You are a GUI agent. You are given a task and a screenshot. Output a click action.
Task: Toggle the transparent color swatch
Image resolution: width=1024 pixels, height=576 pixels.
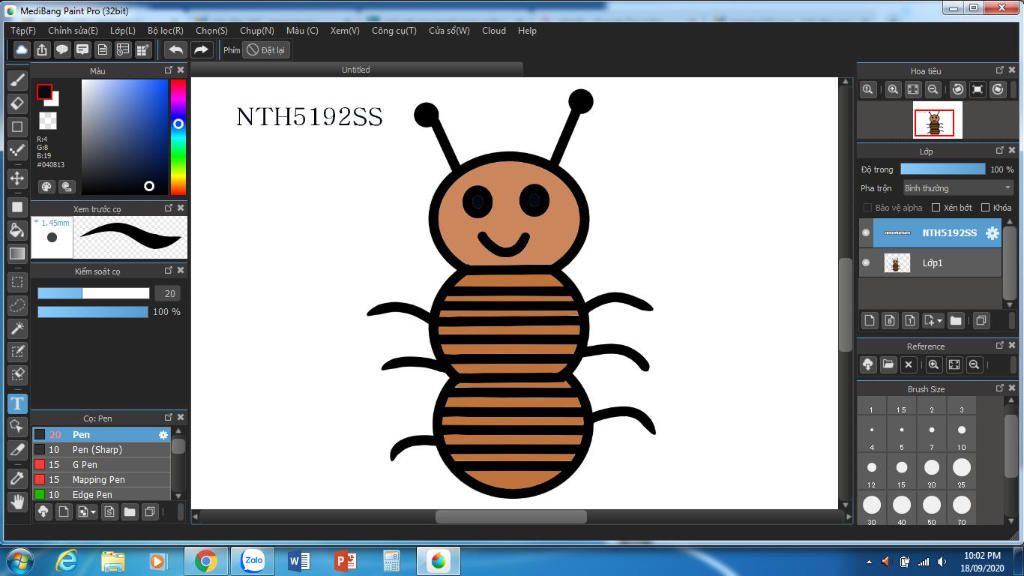(x=48, y=120)
